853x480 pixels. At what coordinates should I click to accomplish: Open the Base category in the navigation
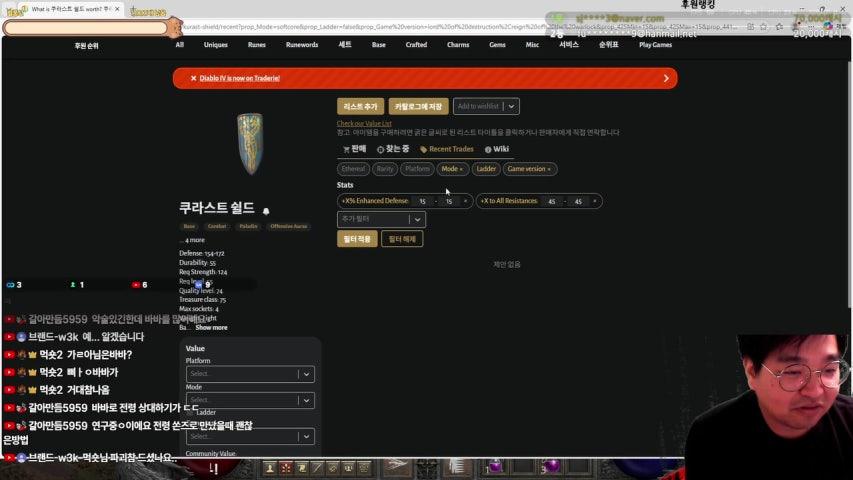(x=379, y=45)
